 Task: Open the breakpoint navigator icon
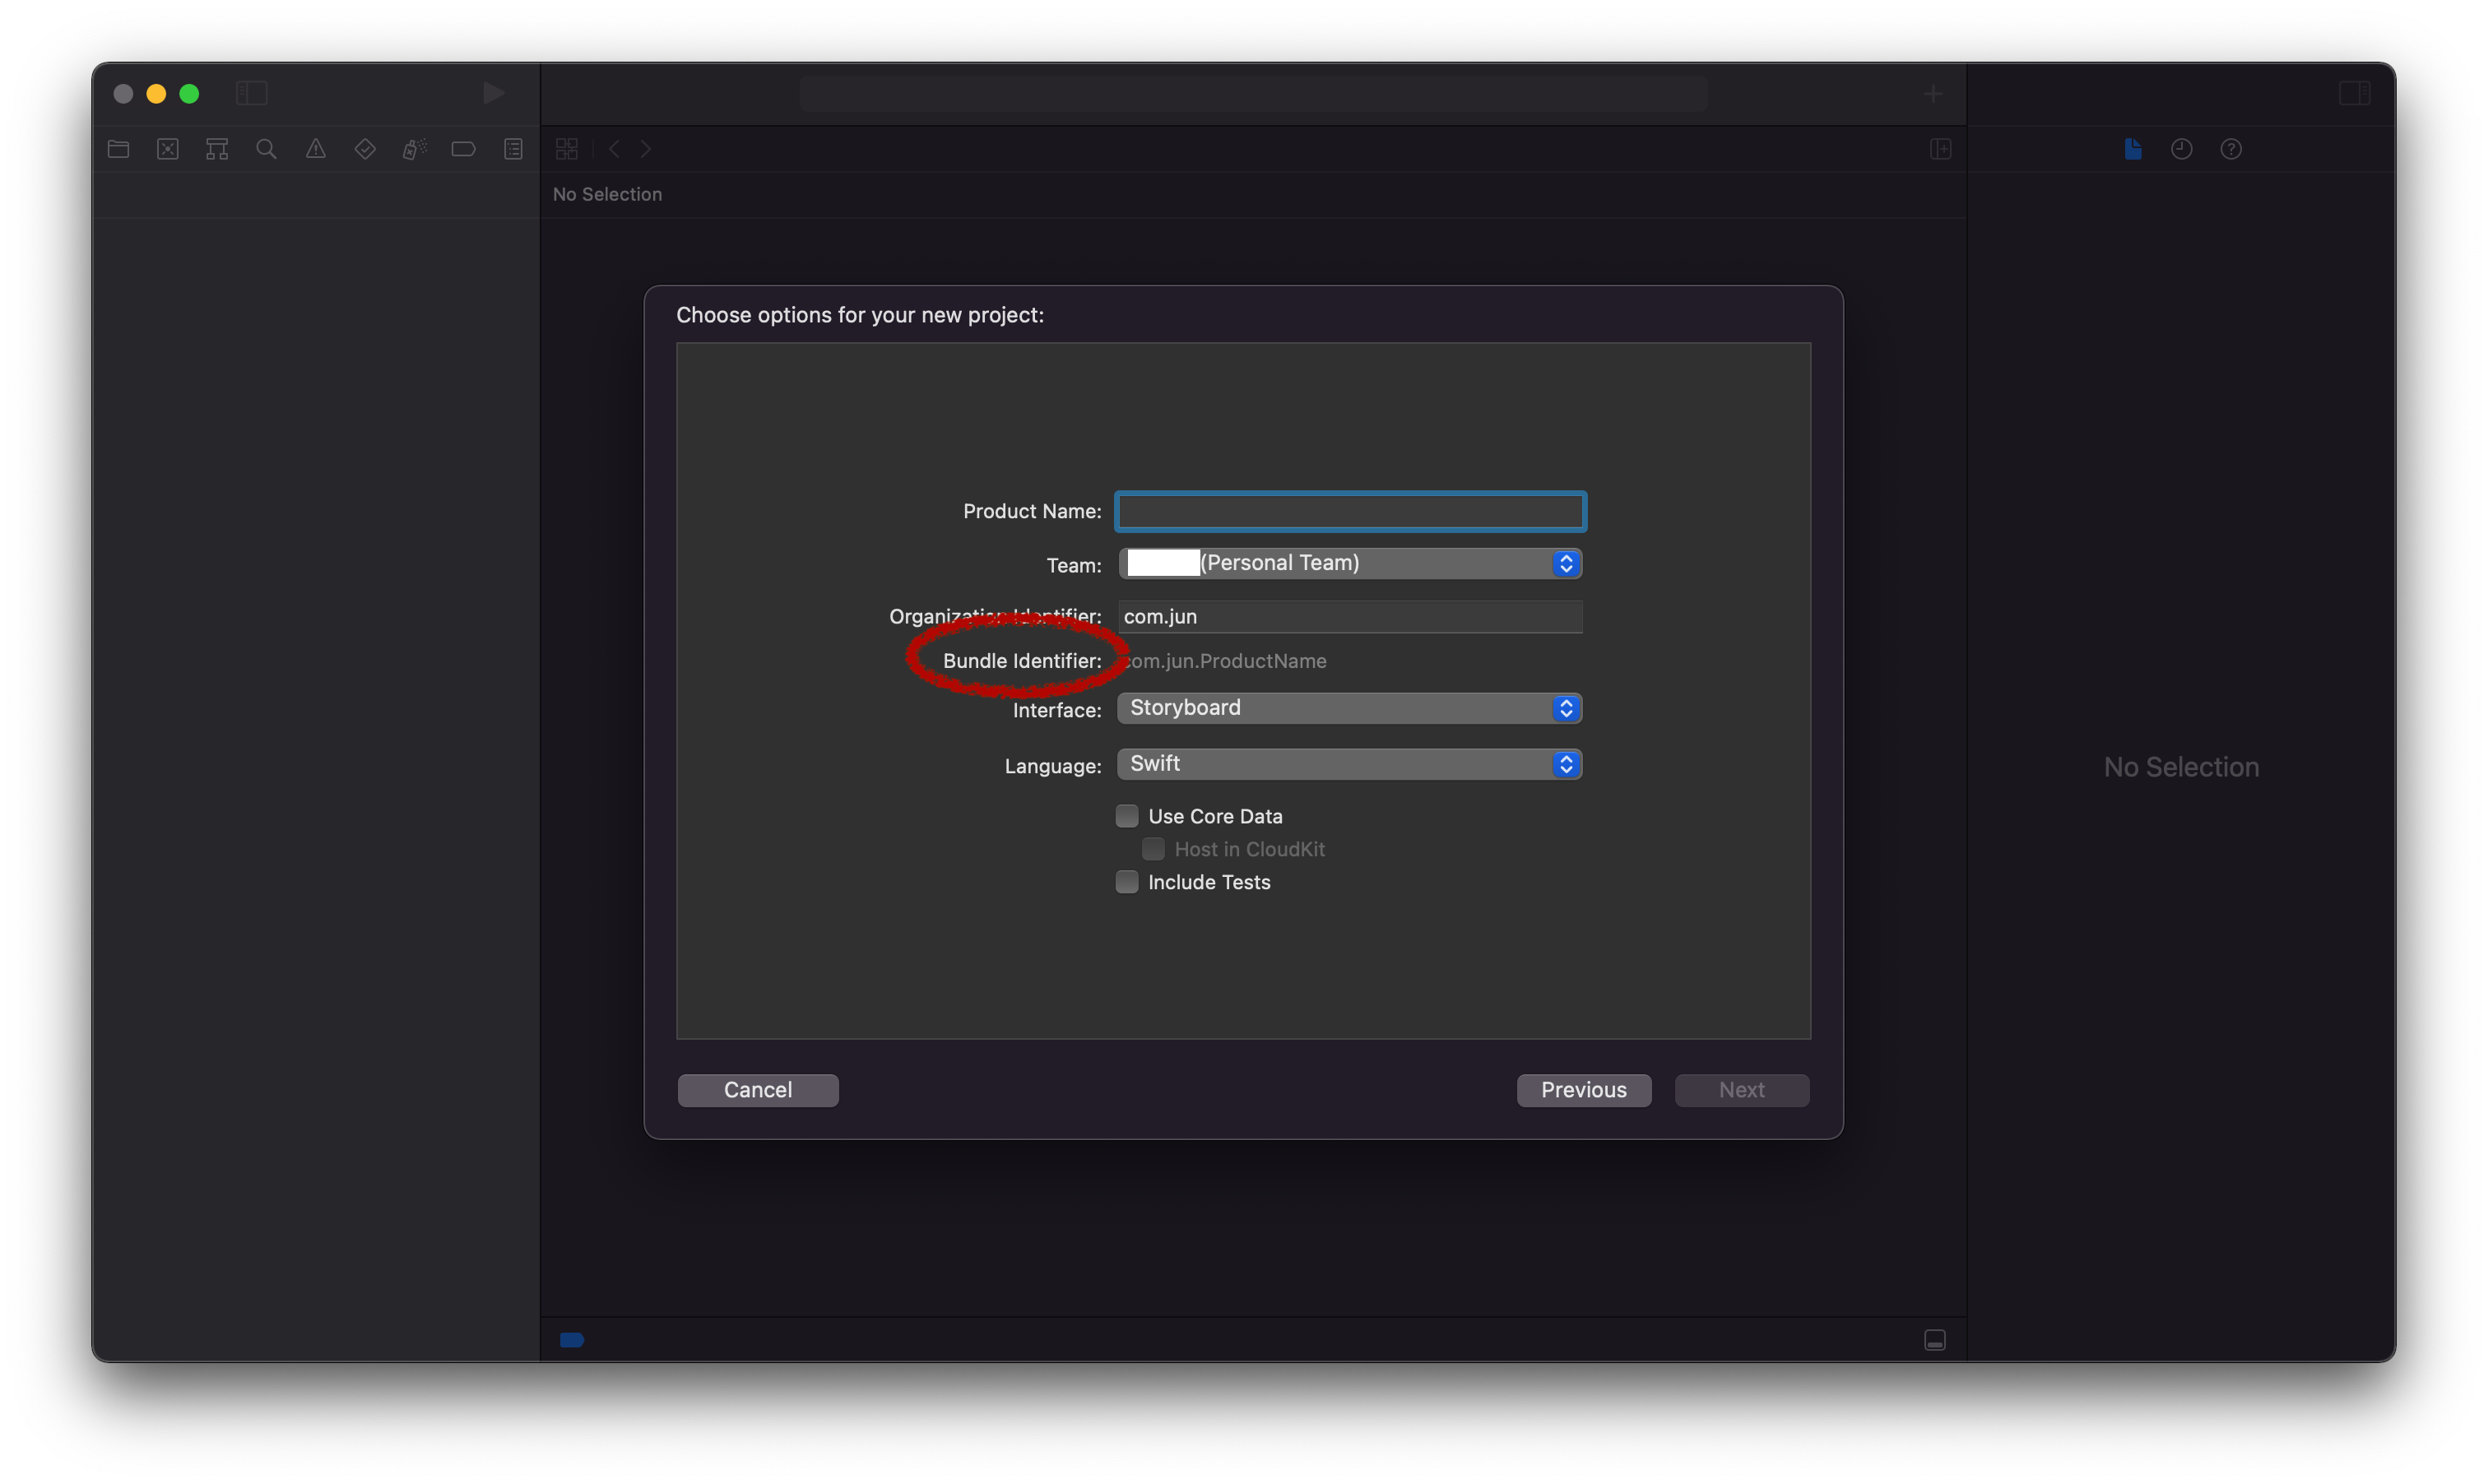tap(463, 149)
